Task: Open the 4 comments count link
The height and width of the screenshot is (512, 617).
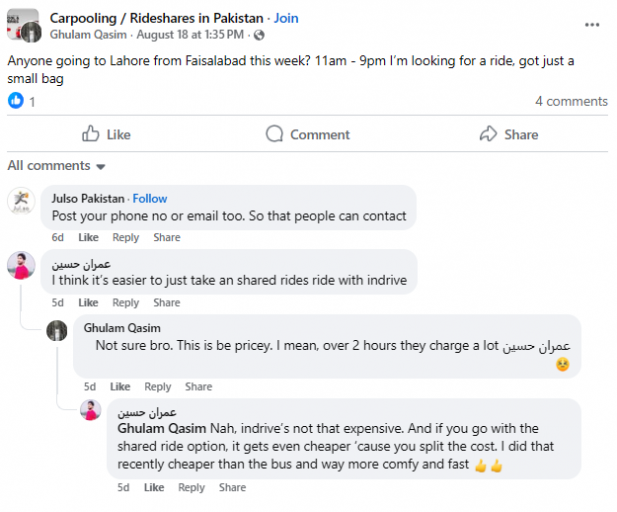Action: click(x=571, y=102)
